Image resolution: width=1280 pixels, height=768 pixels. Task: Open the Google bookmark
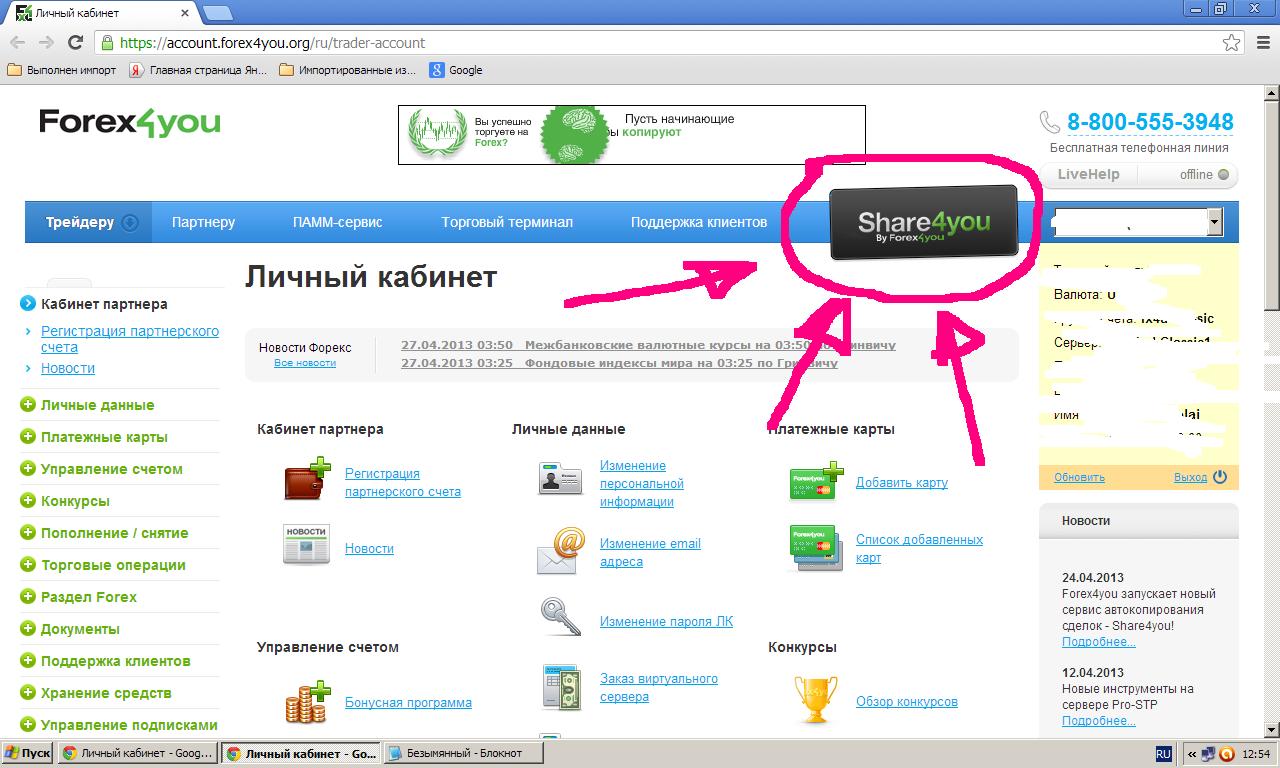pos(456,70)
